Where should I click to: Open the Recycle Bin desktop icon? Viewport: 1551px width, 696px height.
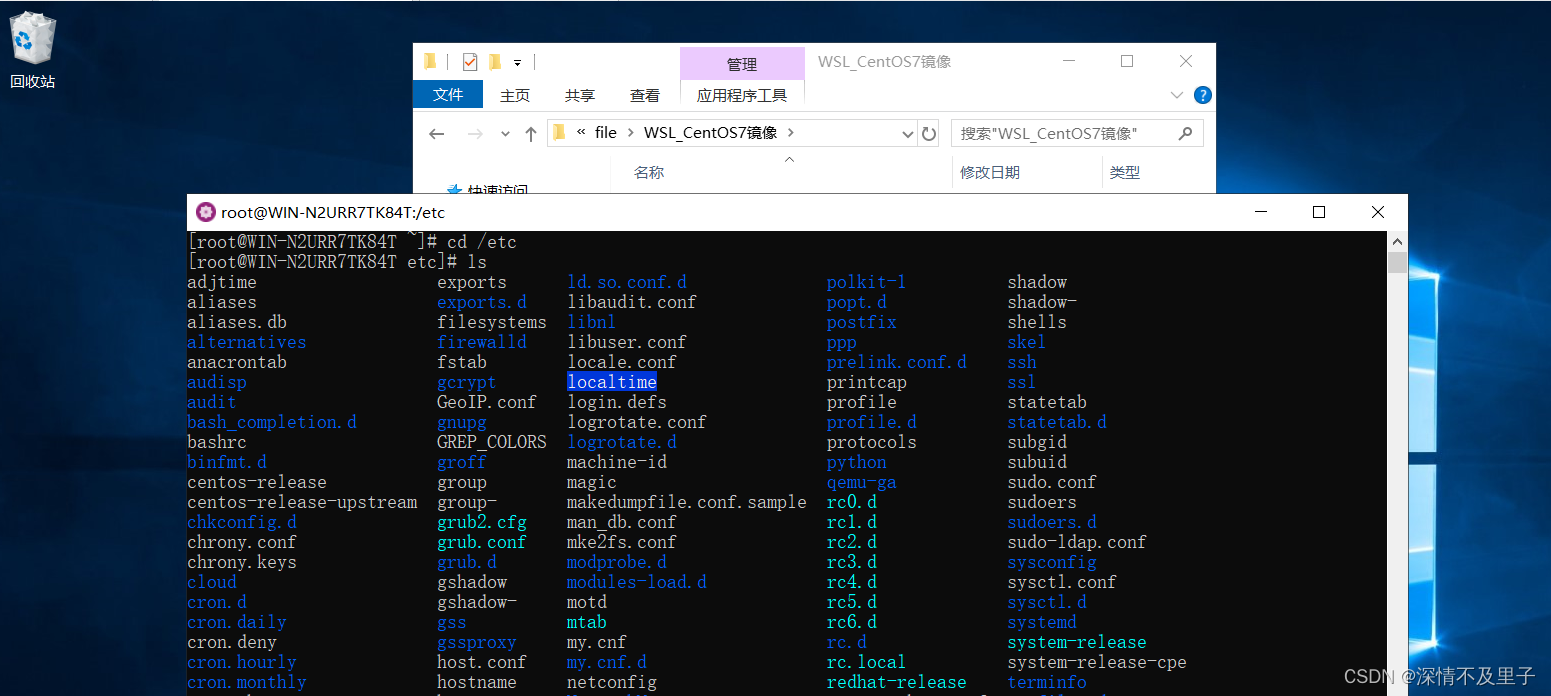(x=33, y=49)
